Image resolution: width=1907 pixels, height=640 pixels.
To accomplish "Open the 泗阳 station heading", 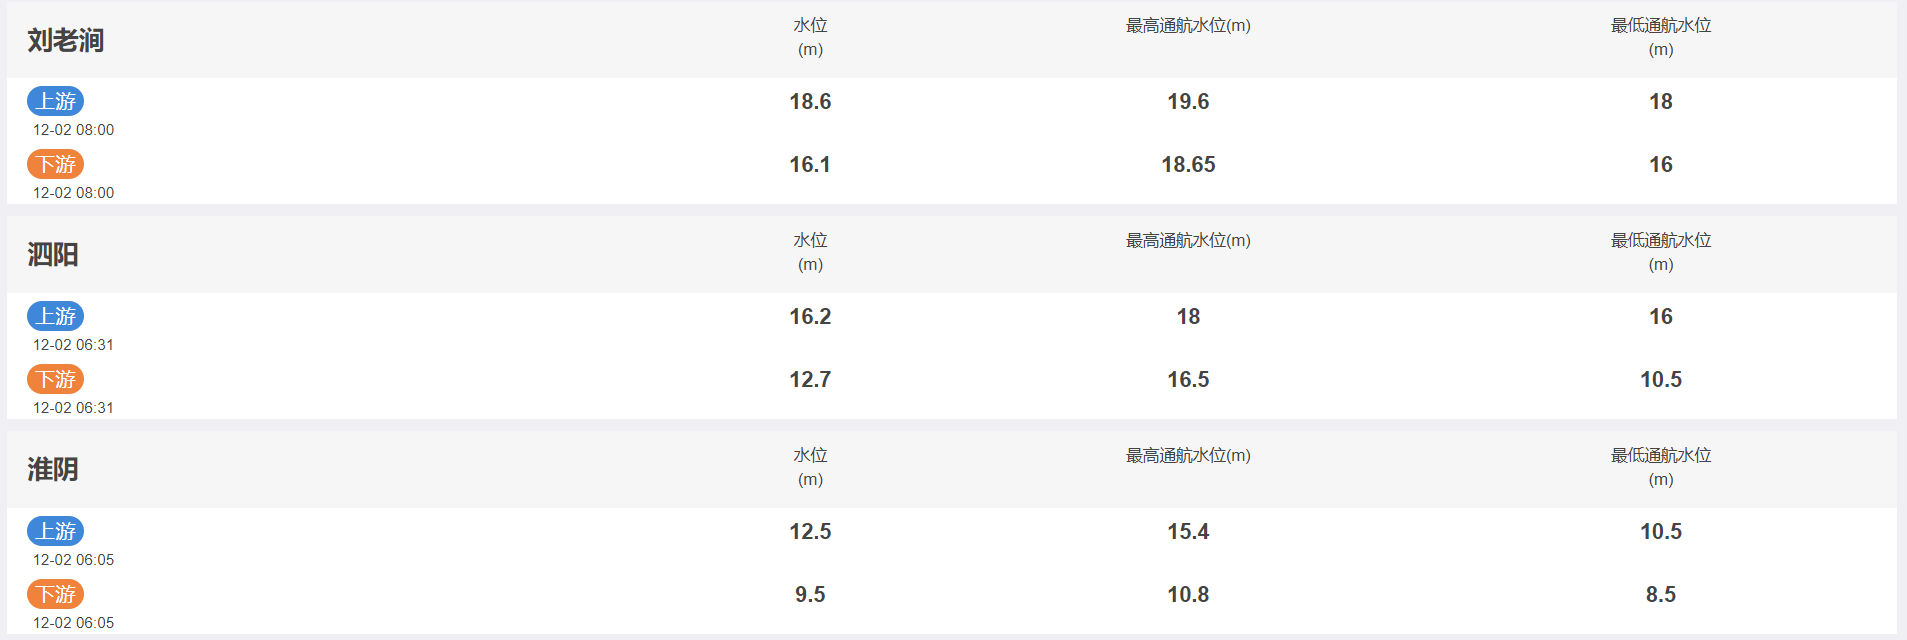I will [52, 255].
